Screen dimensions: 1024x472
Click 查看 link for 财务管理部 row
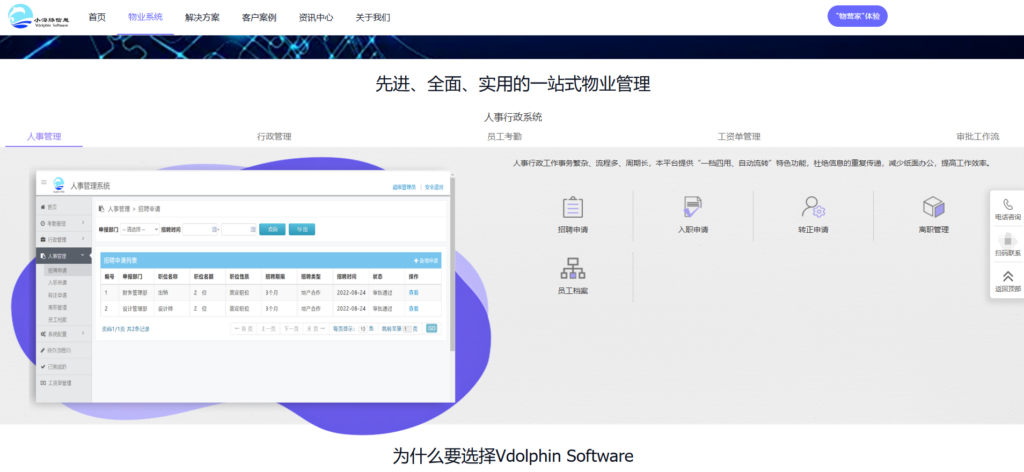(x=413, y=293)
